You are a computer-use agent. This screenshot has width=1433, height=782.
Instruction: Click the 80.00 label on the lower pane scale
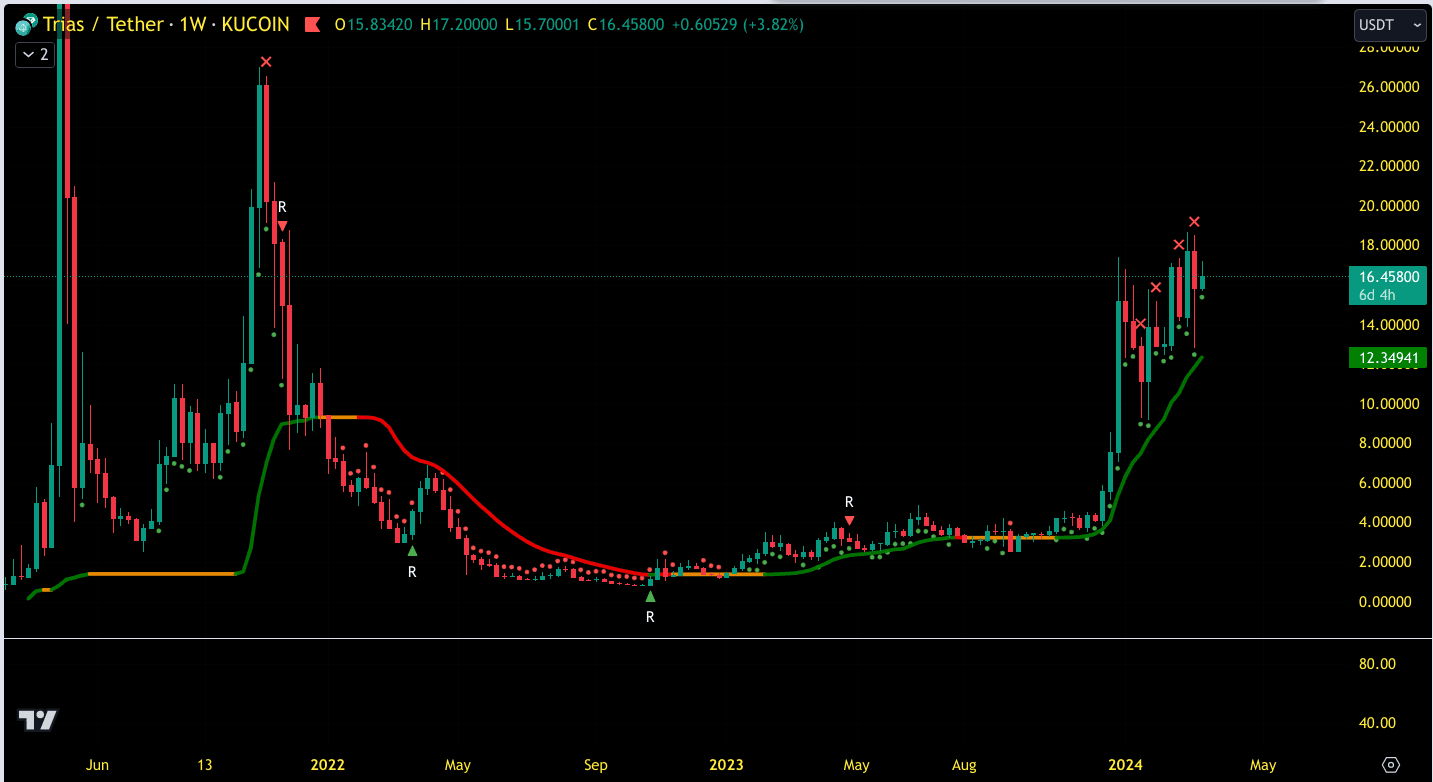(1375, 664)
